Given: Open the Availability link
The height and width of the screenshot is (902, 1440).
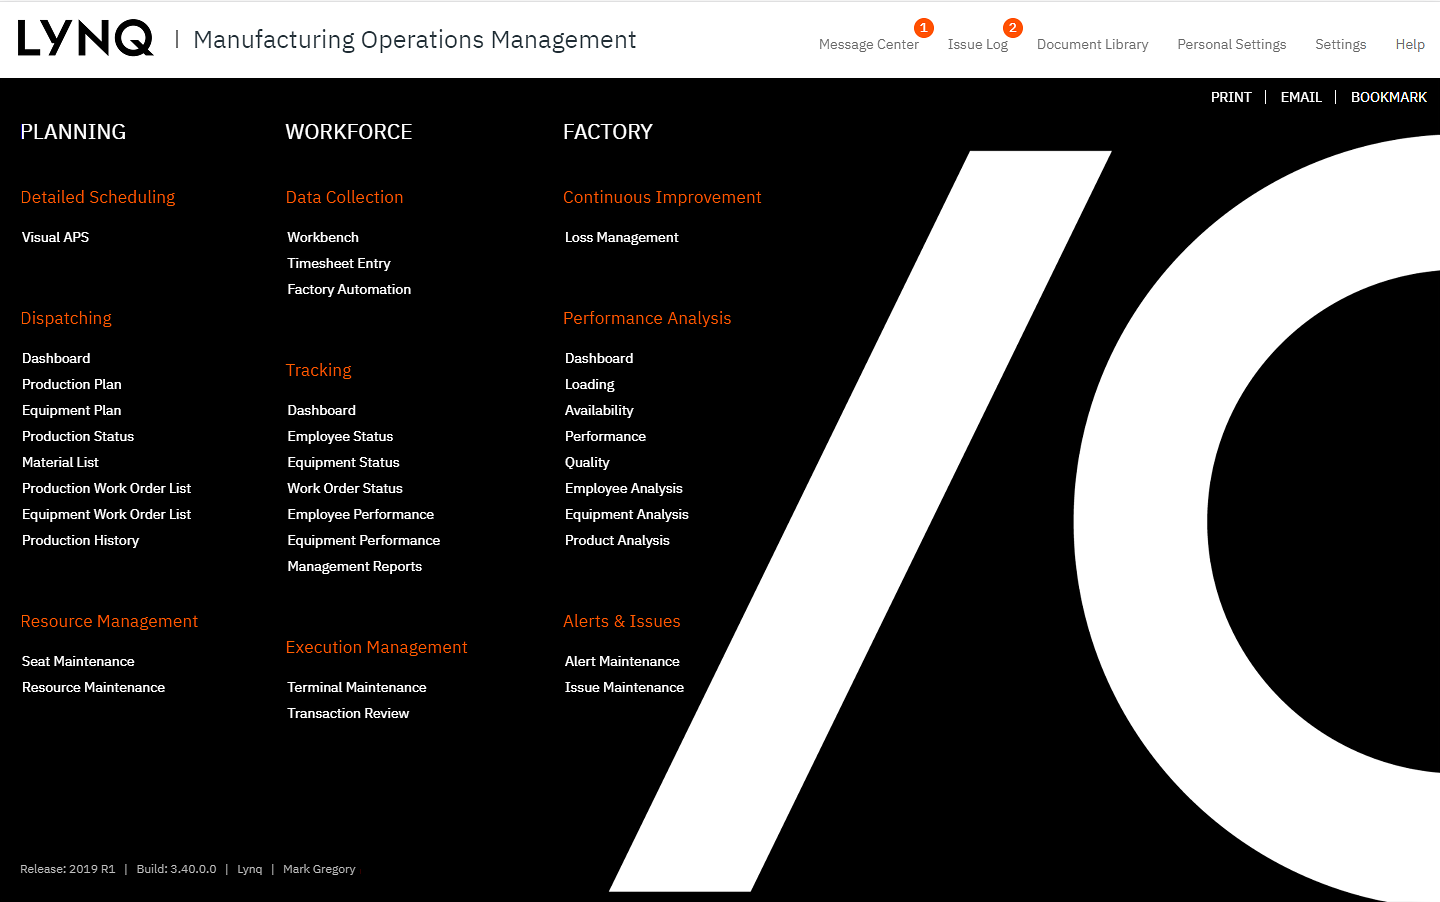Looking at the screenshot, I should pos(599,410).
